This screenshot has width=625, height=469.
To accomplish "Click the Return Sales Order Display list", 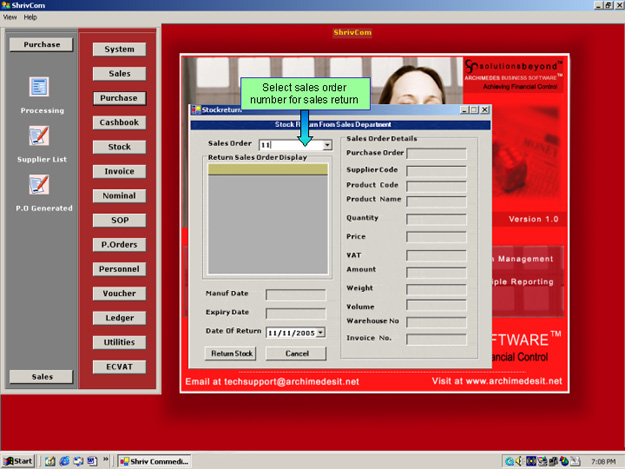I will [x=267, y=220].
